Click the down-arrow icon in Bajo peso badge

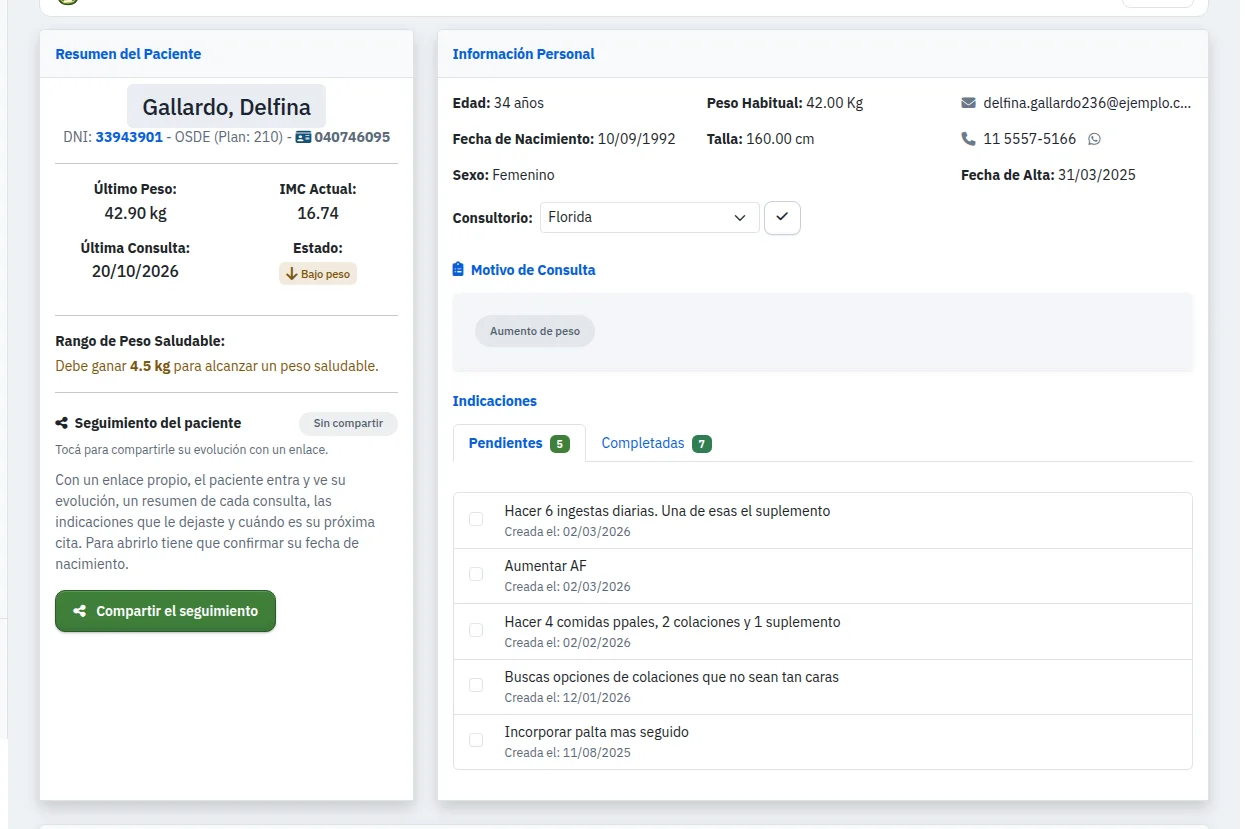(292, 274)
